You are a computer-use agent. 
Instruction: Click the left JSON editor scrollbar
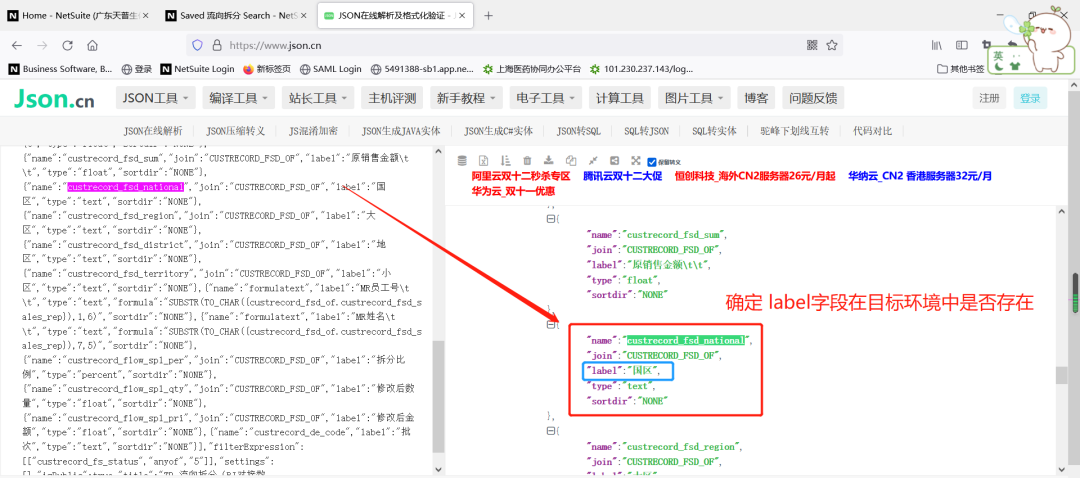click(x=437, y=396)
